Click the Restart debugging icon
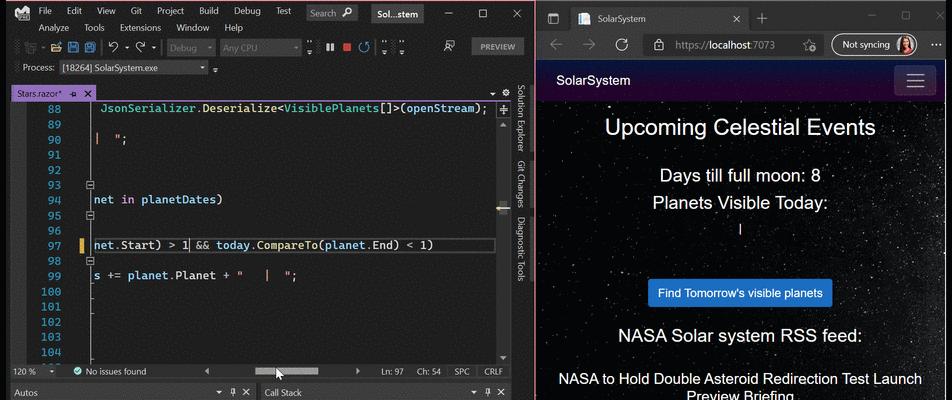952x400 pixels. (x=364, y=47)
